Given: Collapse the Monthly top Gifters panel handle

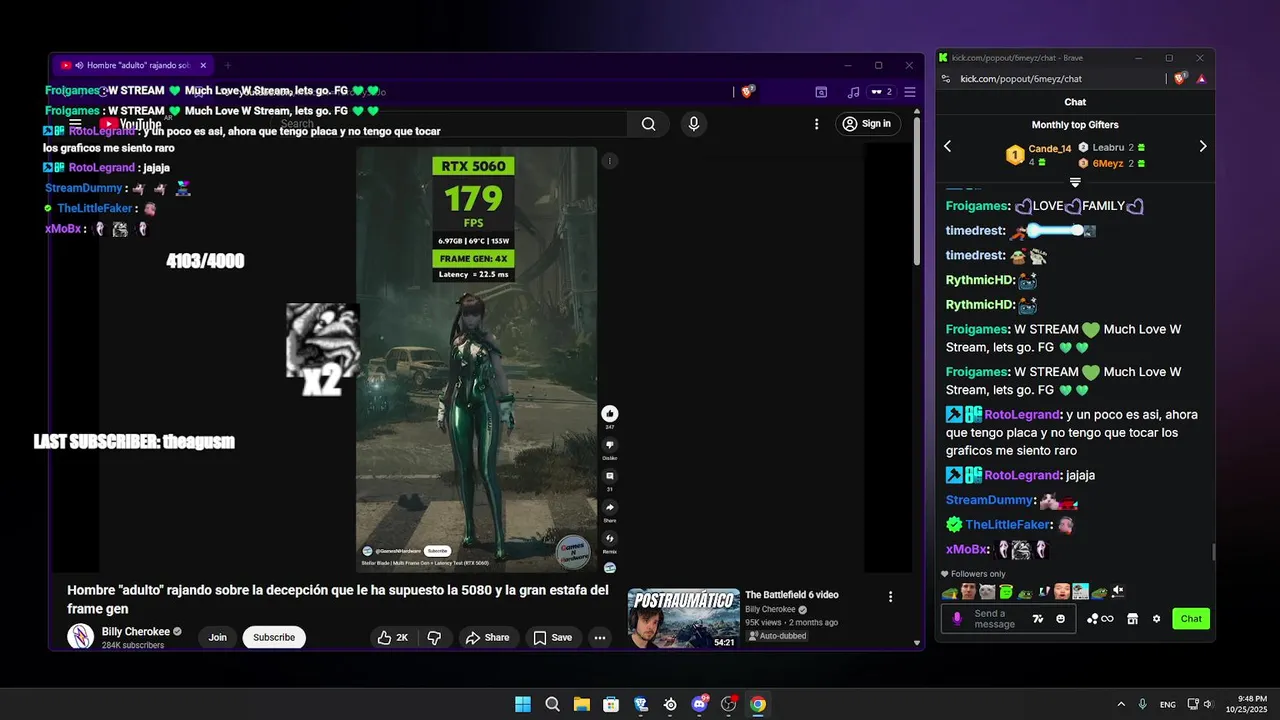Looking at the screenshot, I should 1075,182.
